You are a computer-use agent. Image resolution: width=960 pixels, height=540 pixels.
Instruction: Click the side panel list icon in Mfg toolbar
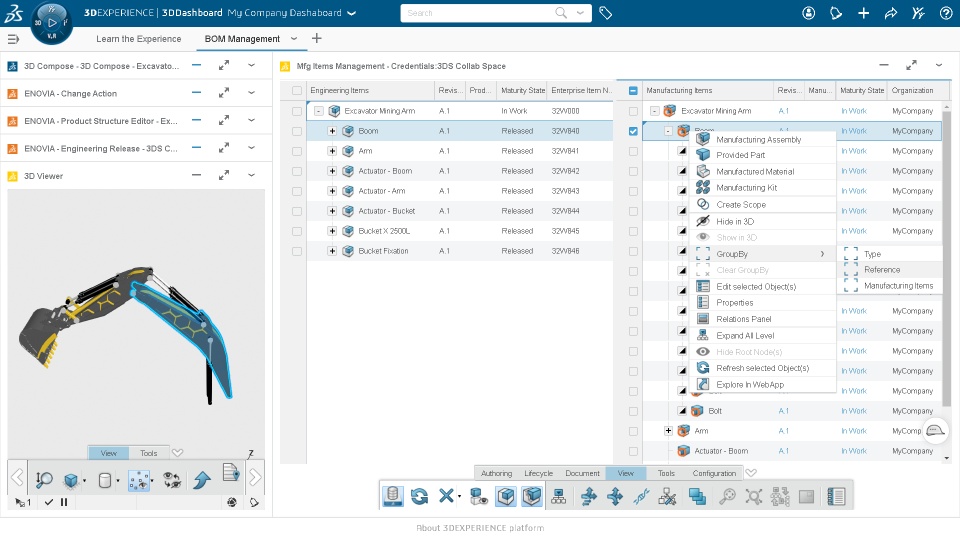click(836, 497)
